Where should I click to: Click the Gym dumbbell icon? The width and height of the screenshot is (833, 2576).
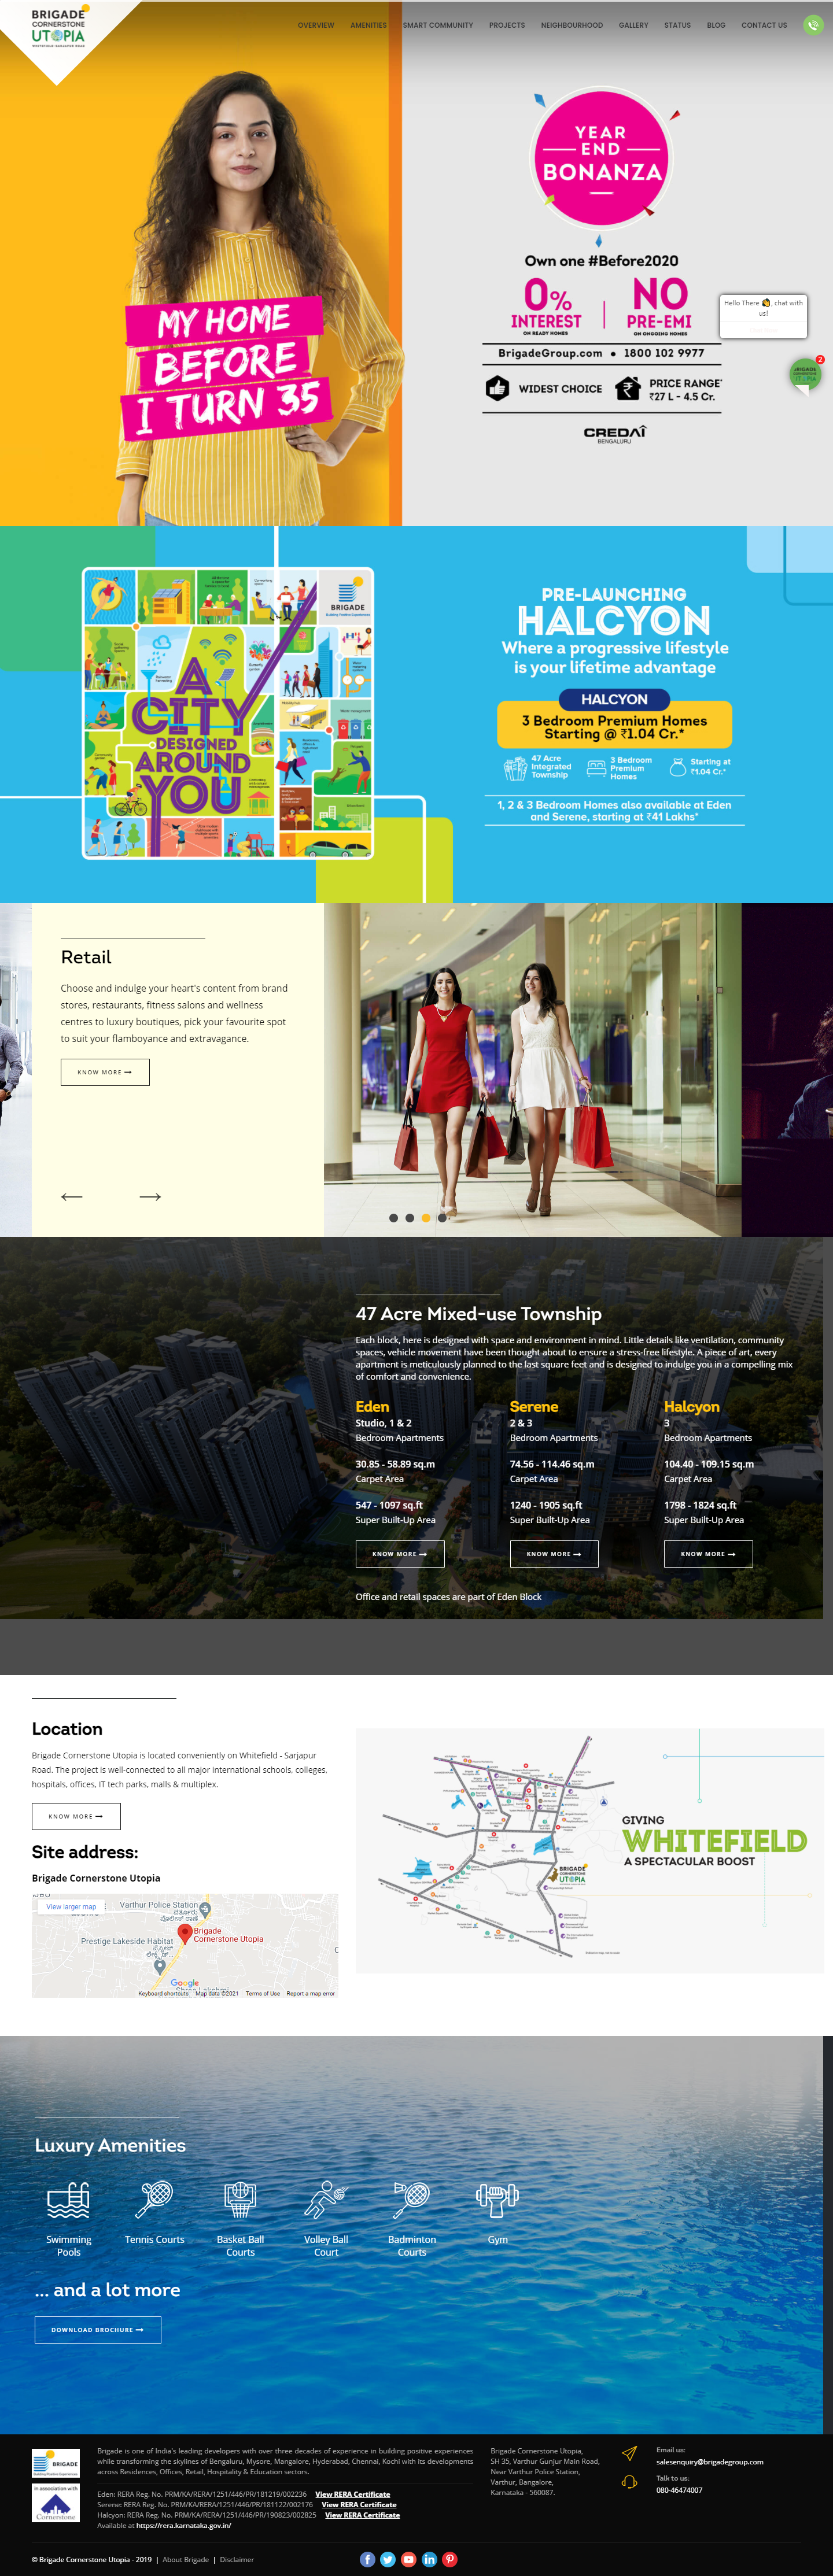(497, 2200)
